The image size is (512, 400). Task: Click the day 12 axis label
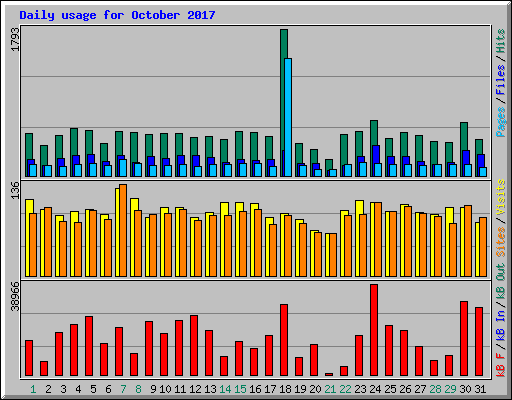(195, 389)
